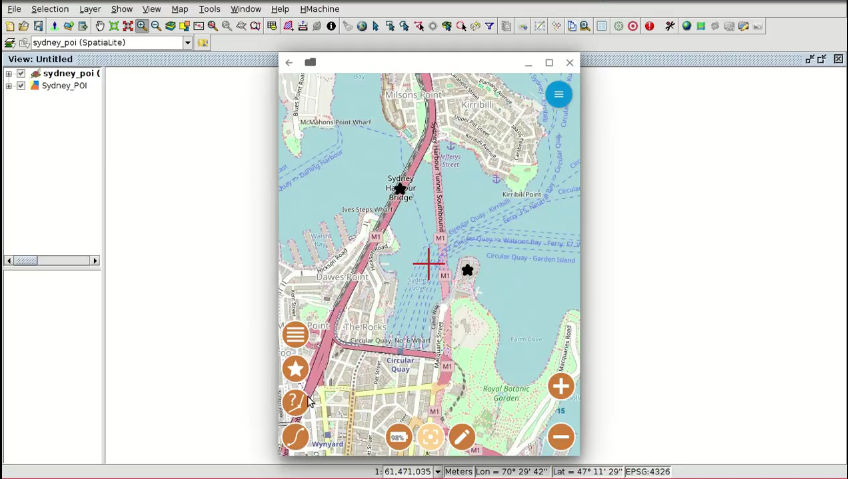Expand the Sydney_POI tree node
The height and width of the screenshot is (479, 848).
click(x=9, y=86)
